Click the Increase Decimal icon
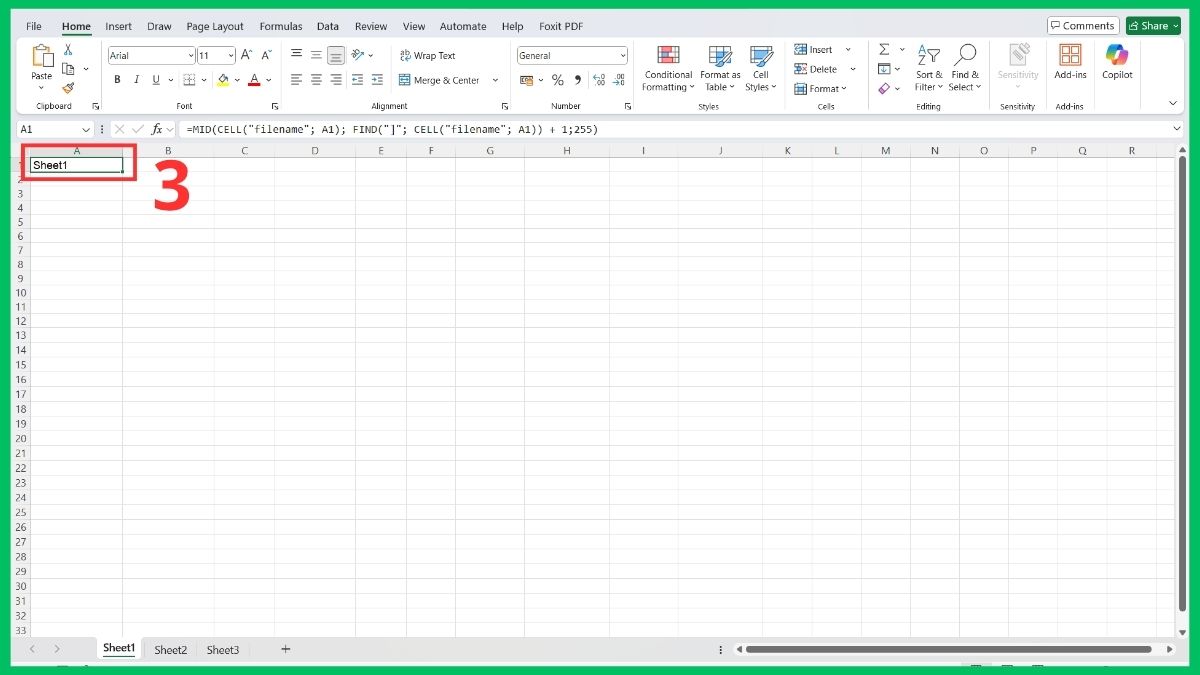This screenshot has height=675, width=1200. (599, 80)
